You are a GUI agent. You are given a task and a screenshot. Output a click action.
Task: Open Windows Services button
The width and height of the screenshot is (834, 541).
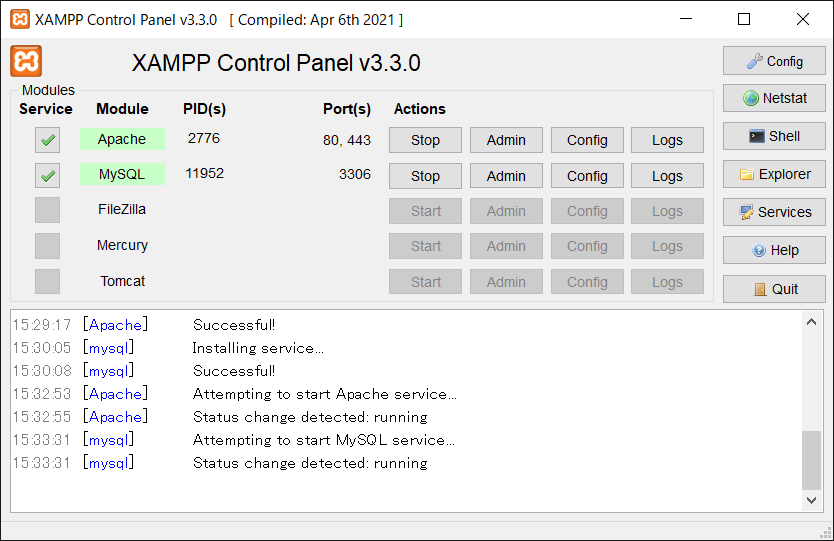click(774, 212)
